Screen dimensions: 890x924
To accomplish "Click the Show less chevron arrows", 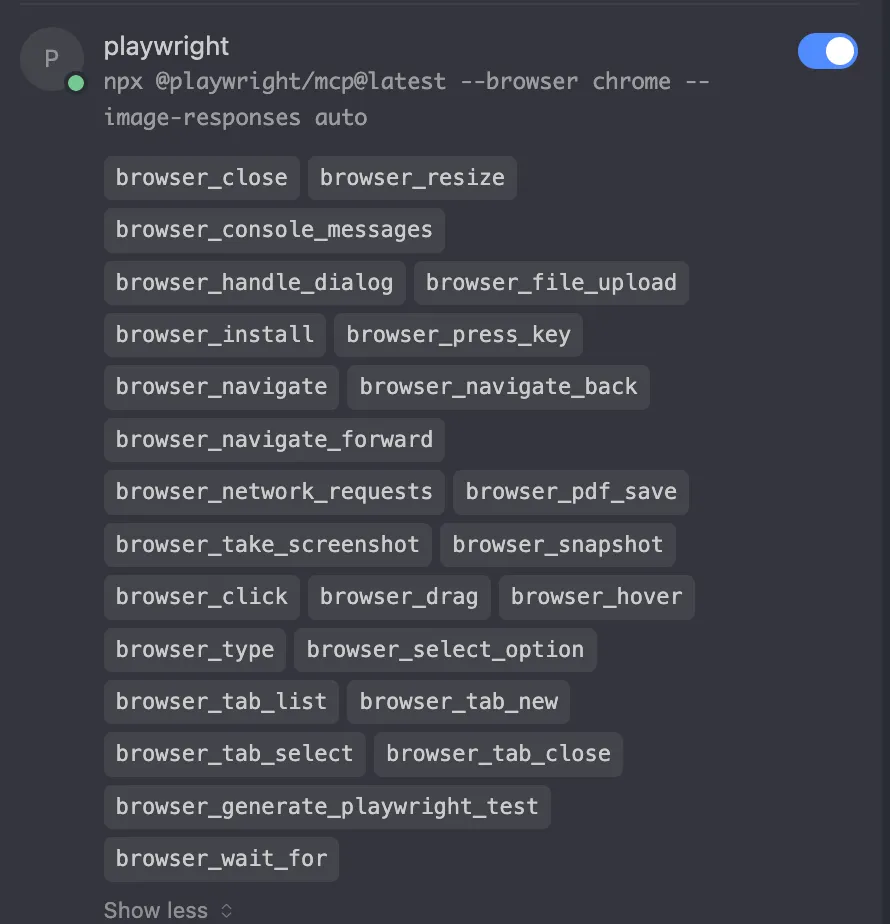I will 226,910.
